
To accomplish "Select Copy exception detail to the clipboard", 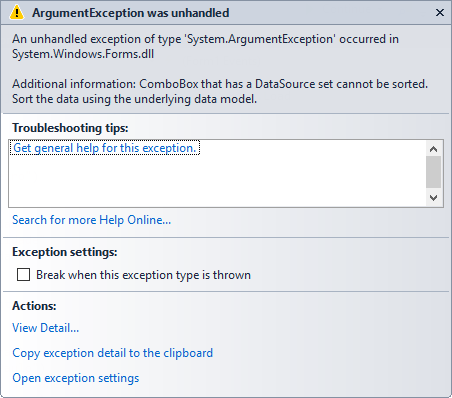I will [x=113, y=353].
